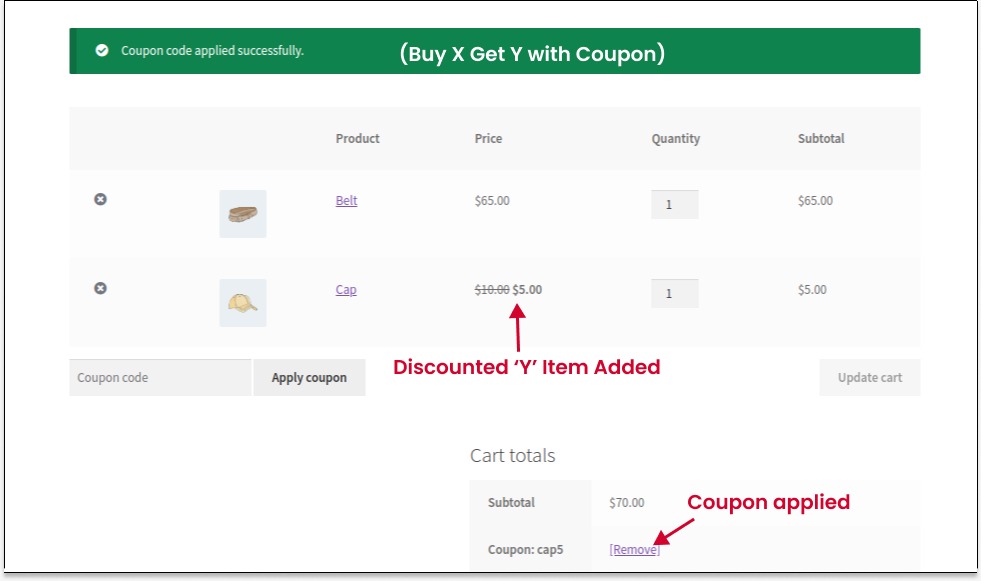Viewport: 981px width, 581px height.
Task: Click the Price column header
Action: coord(489,139)
